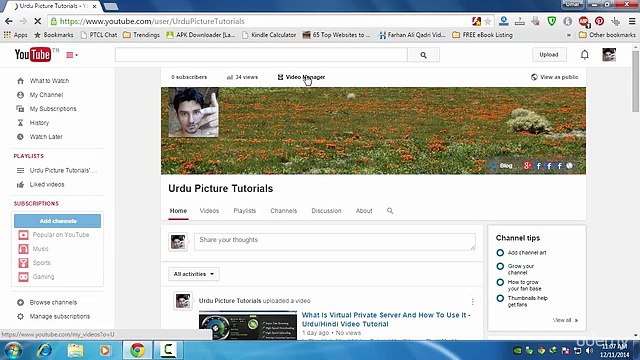640x360 pixels.
Task: Click the Upload button
Action: [549, 55]
